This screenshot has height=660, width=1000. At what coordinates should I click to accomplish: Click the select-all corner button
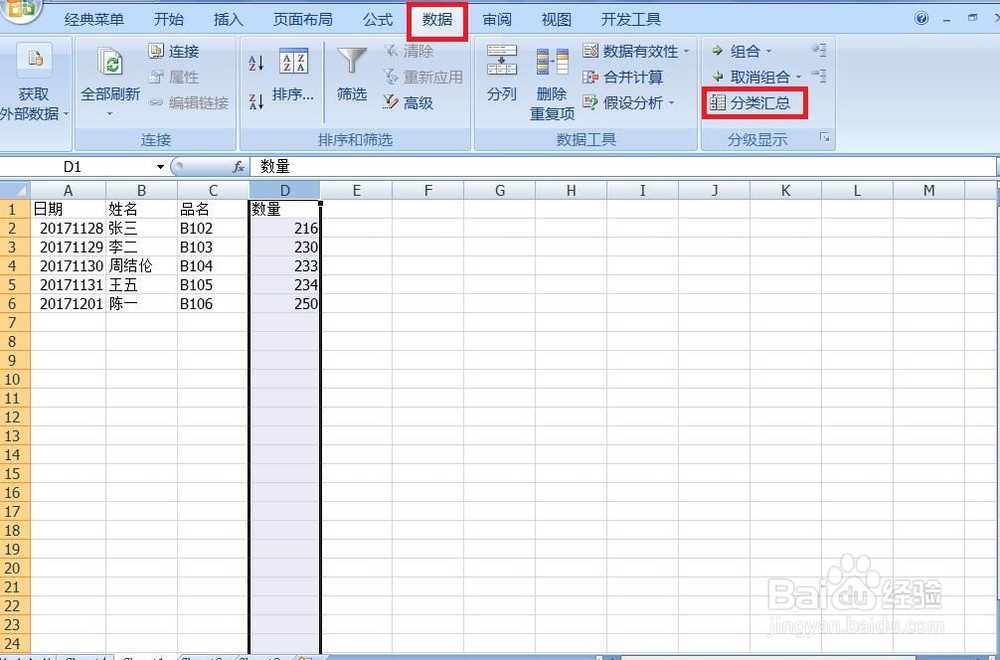point(15,190)
